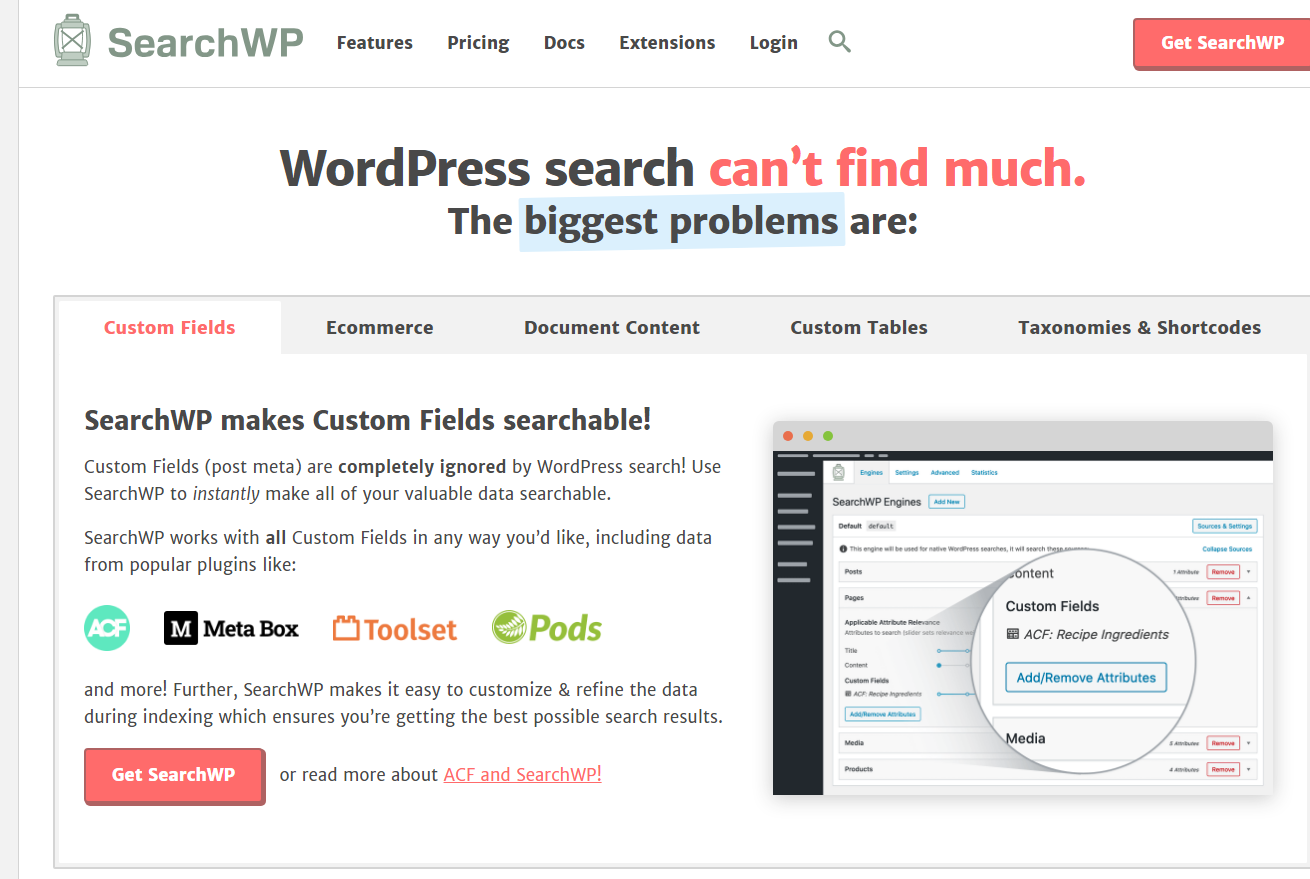Click the SearchWP lantern logo icon

(73, 41)
